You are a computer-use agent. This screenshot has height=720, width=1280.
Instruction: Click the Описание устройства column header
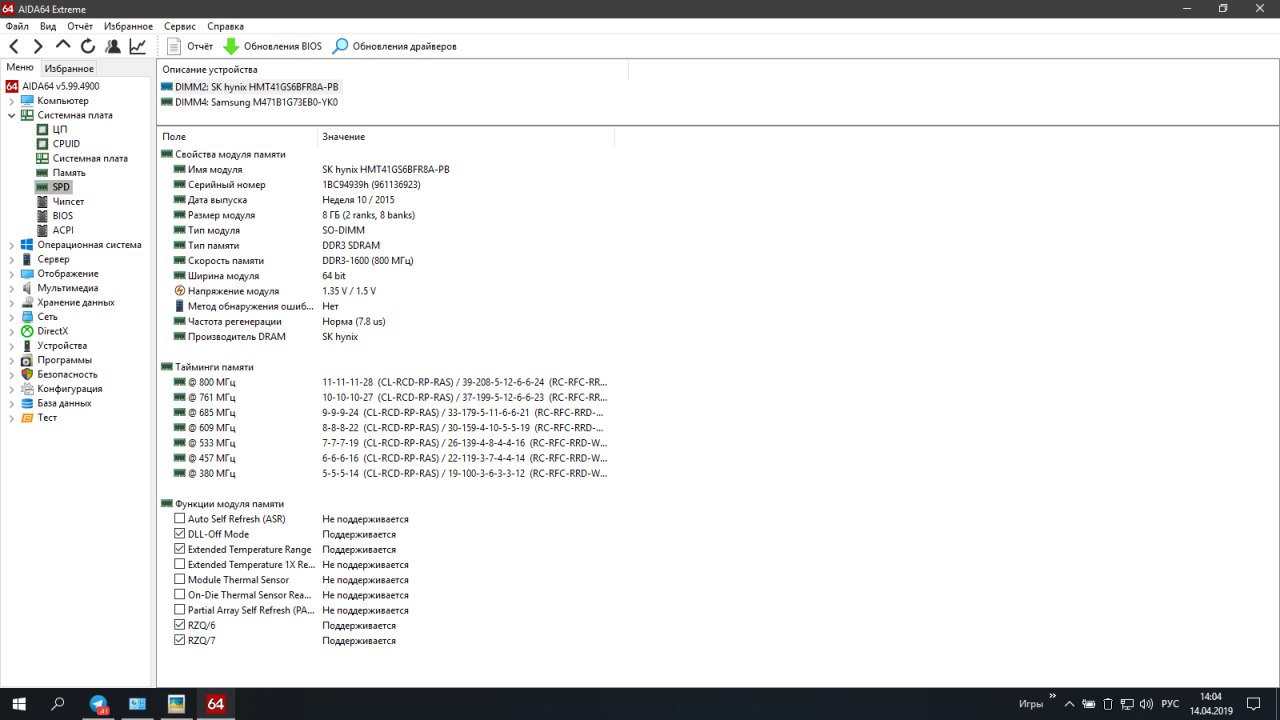tap(393, 70)
